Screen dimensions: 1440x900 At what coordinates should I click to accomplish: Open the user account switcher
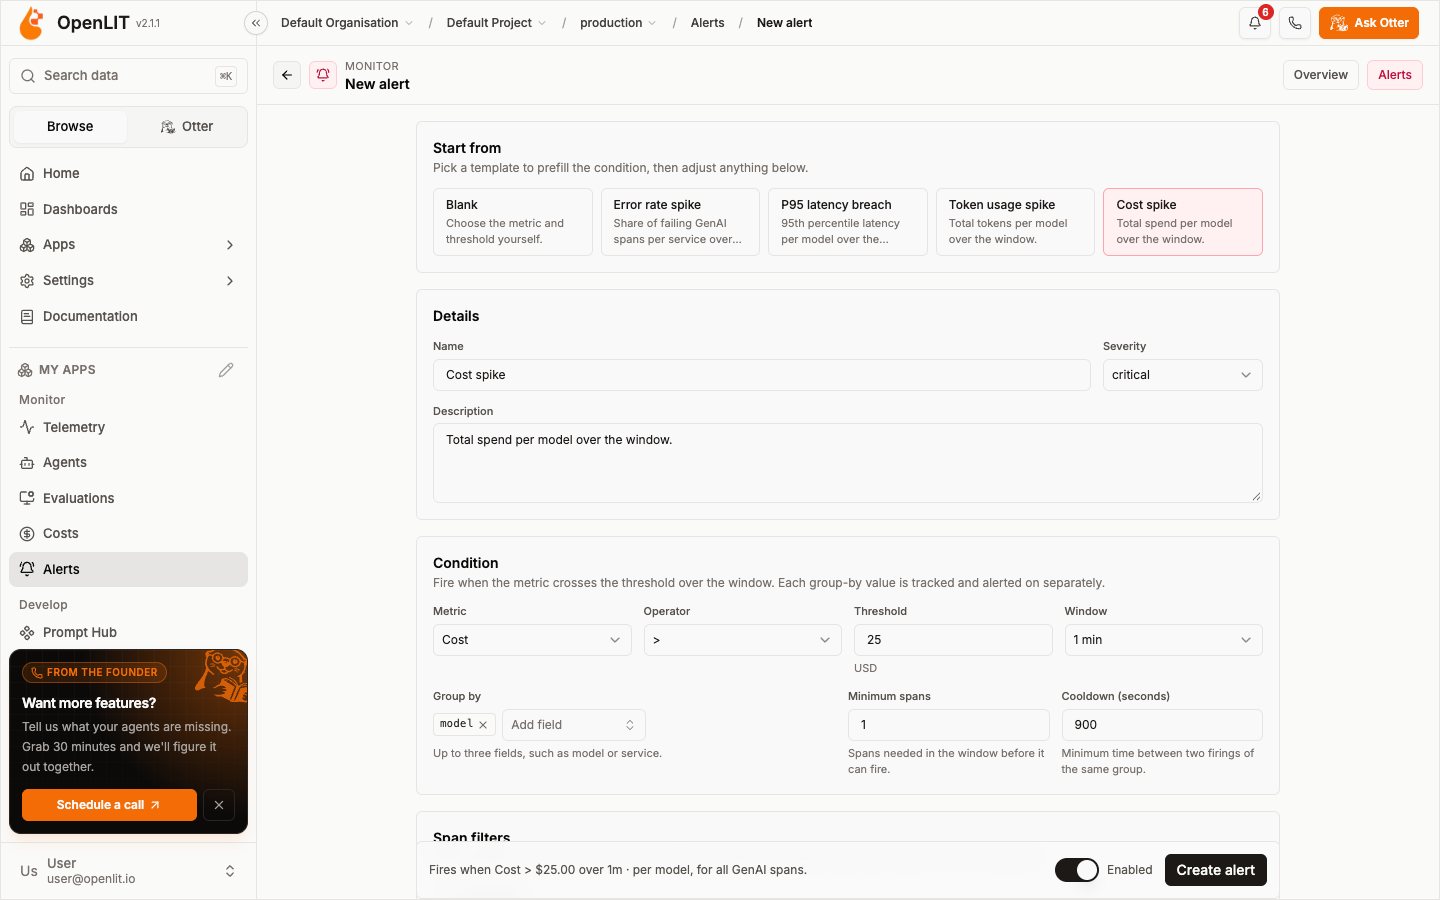(128, 871)
